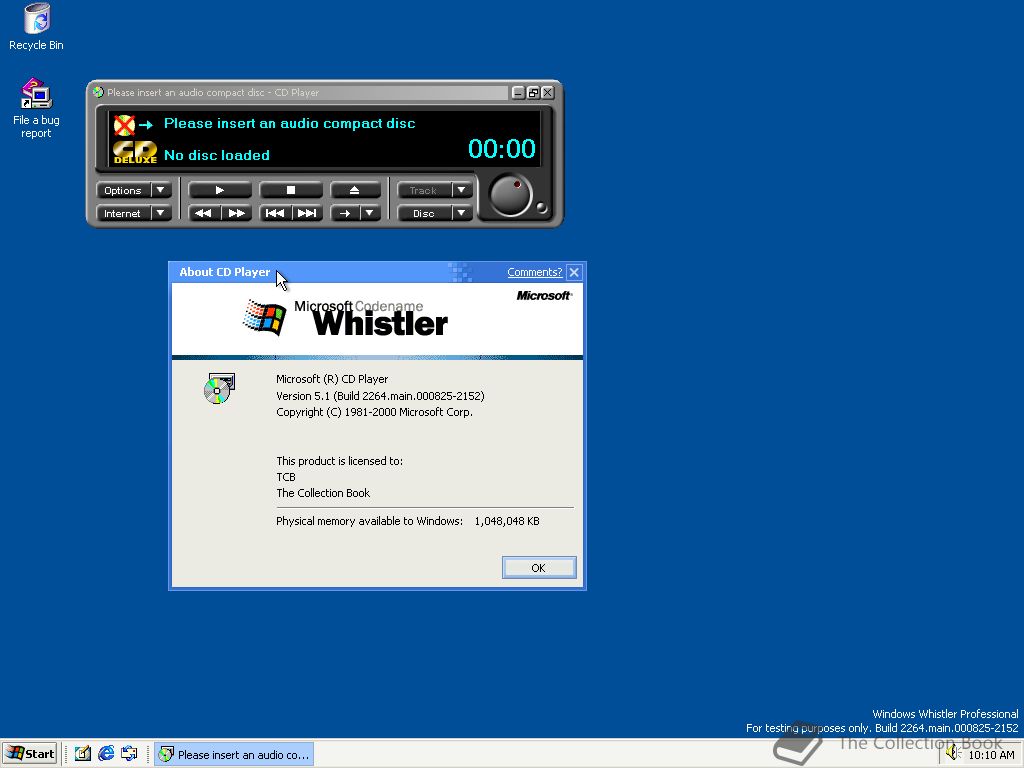Close the About CD Player dialog

[574, 272]
